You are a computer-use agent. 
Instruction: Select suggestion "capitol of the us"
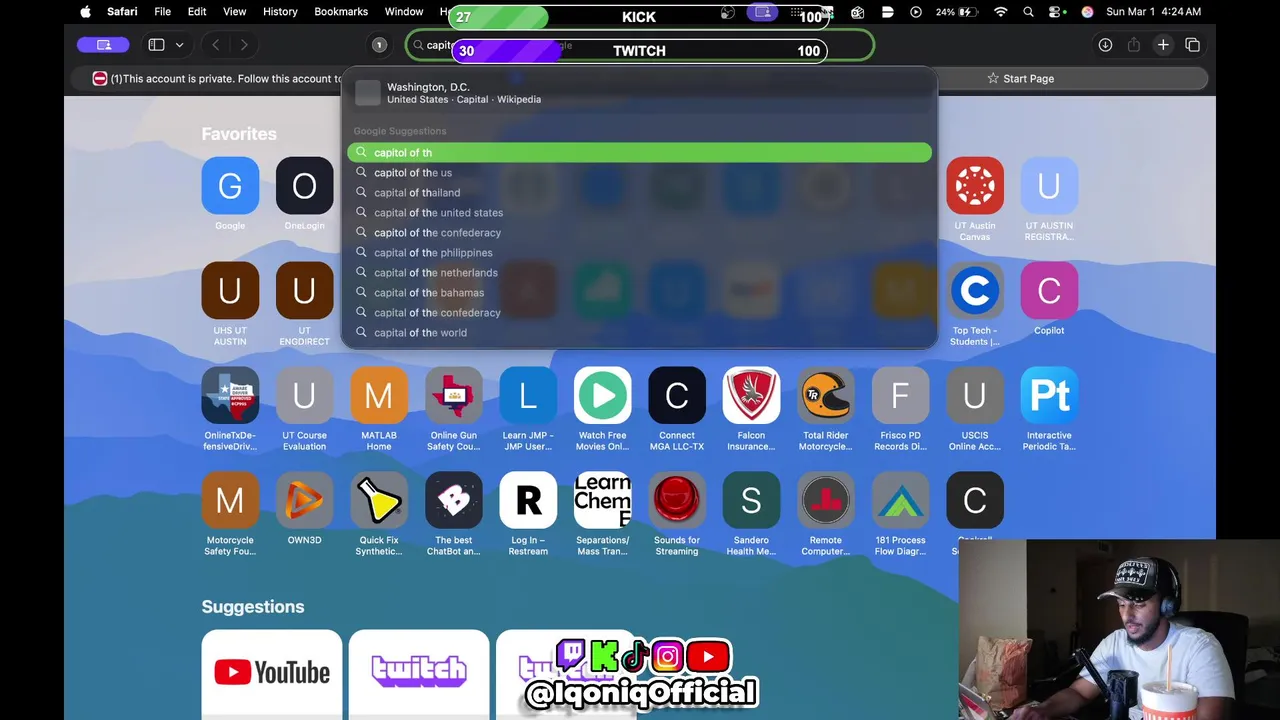click(640, 173)
